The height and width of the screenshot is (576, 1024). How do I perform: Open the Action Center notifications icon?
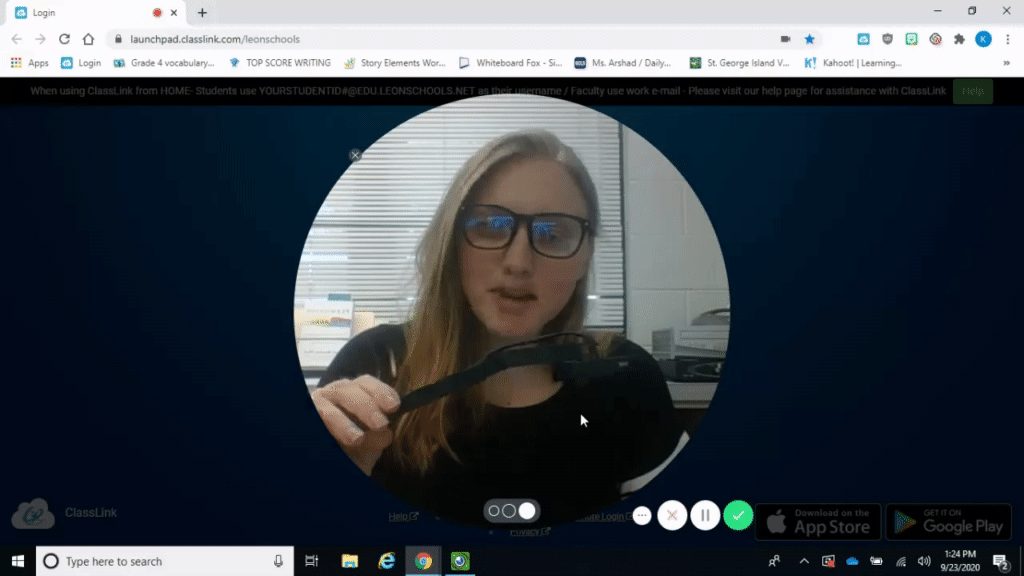1000,561
